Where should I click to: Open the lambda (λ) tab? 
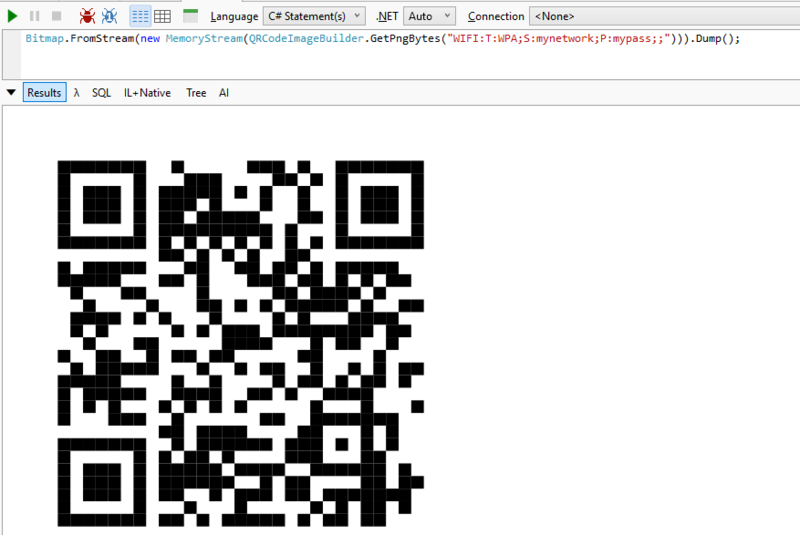pyautogui.click(x=77, y=93)
